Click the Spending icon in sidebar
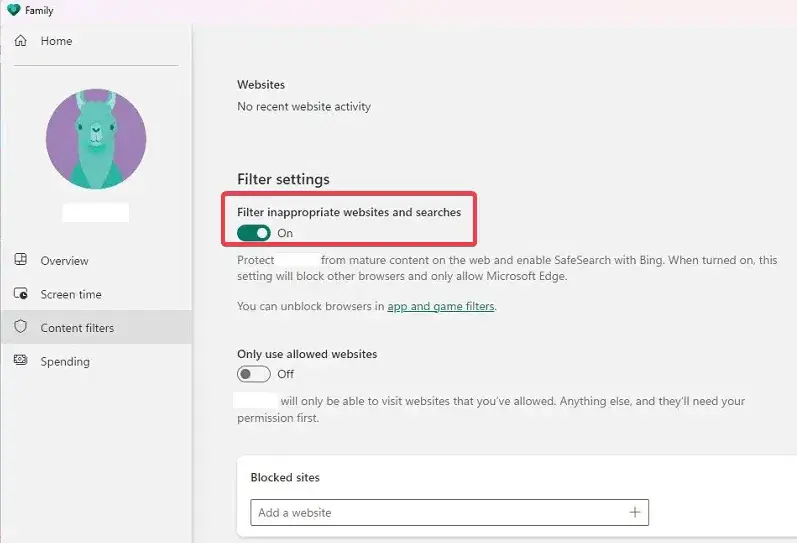This screenshot has width=797, height=543. tap(21, 361)
